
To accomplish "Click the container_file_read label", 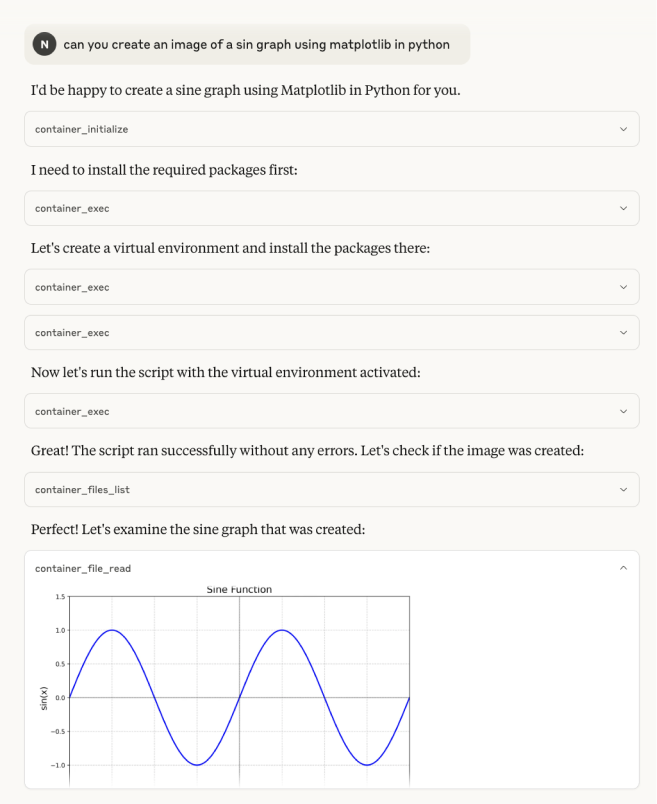I will tap(82, 568).
